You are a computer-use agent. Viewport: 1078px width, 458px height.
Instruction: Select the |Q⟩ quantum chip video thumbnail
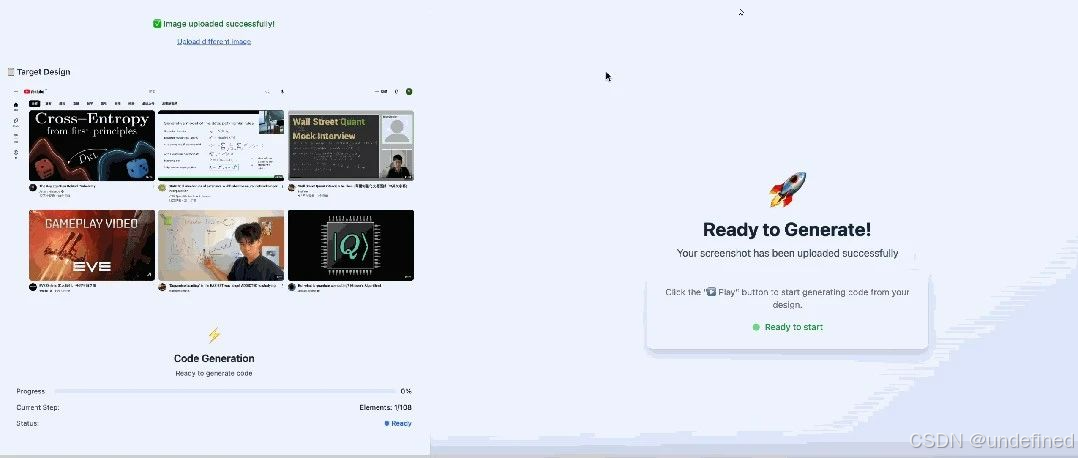point(351,246)
